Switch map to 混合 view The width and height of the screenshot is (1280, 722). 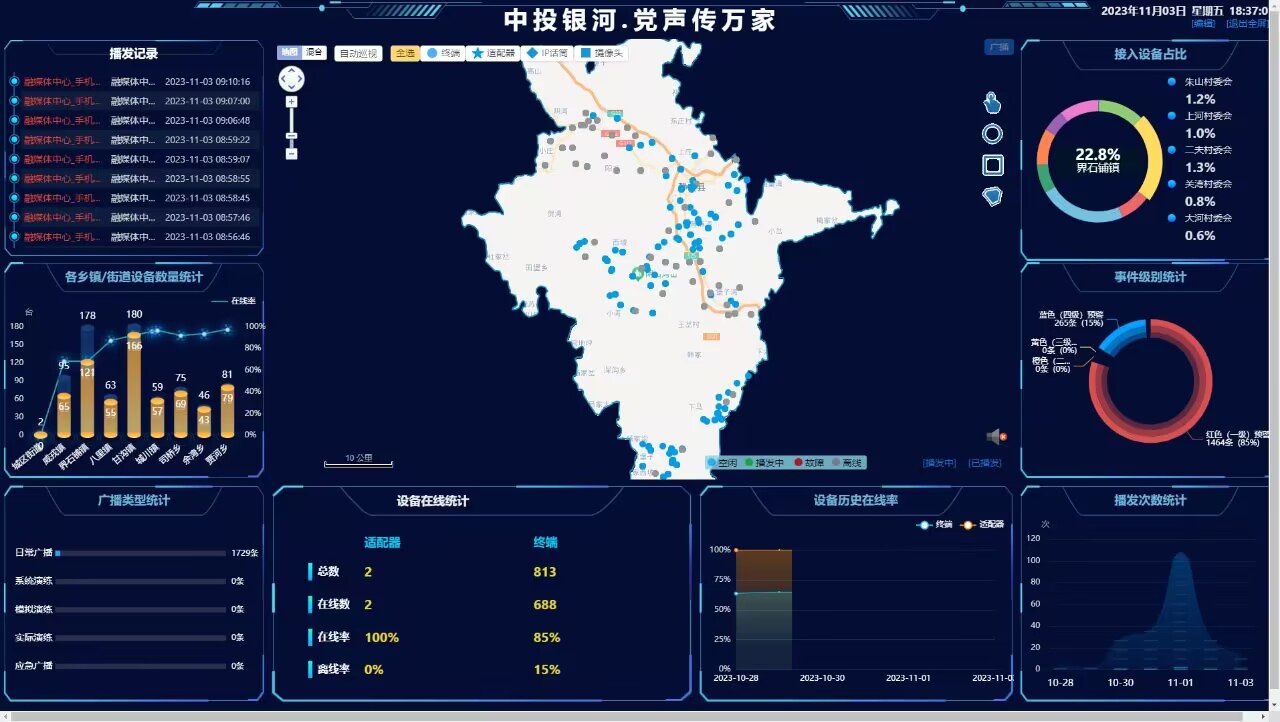[314, 52]
